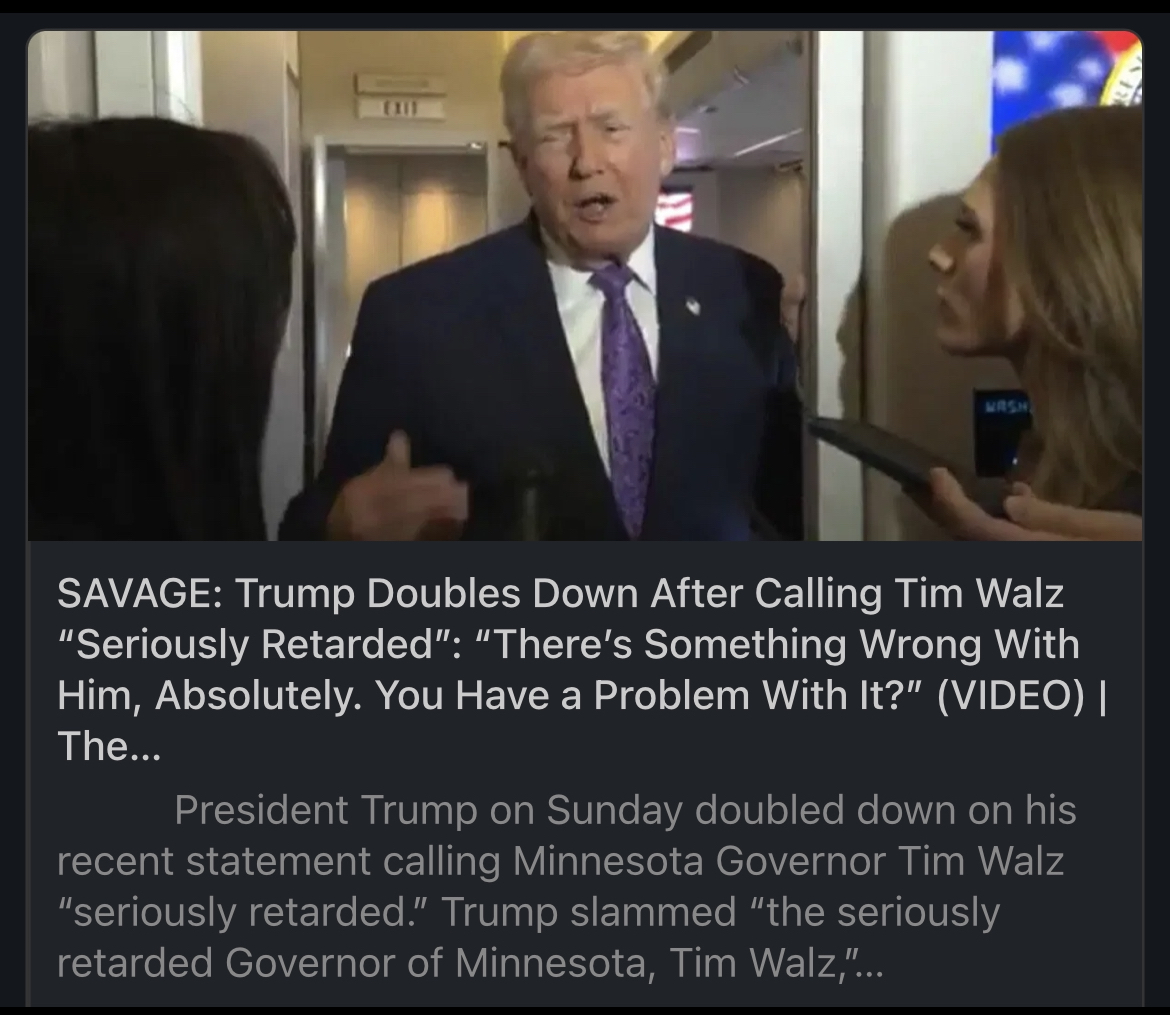Click the purple patterned tie in image
Image resolution: width=1170 pixels, height=1015 pixels.
625,396
